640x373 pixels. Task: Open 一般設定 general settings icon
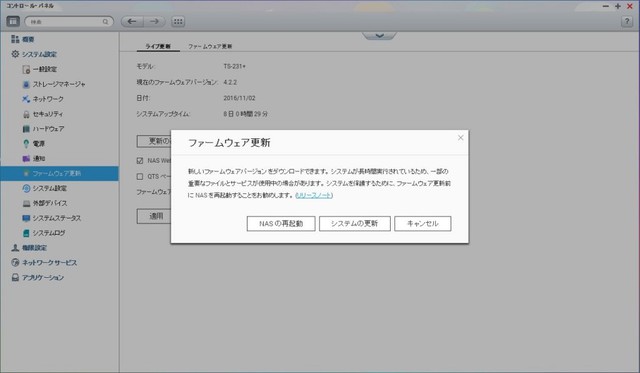pos(26,69)
